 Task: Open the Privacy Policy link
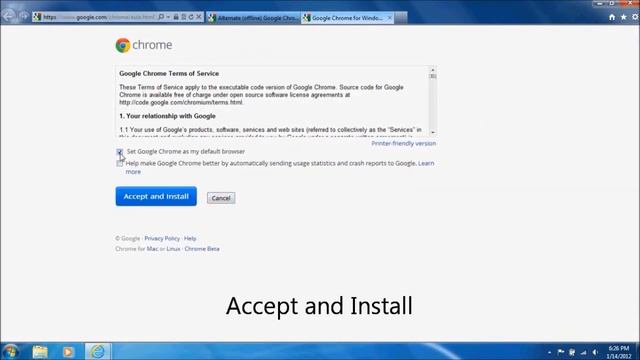point(162,238)
